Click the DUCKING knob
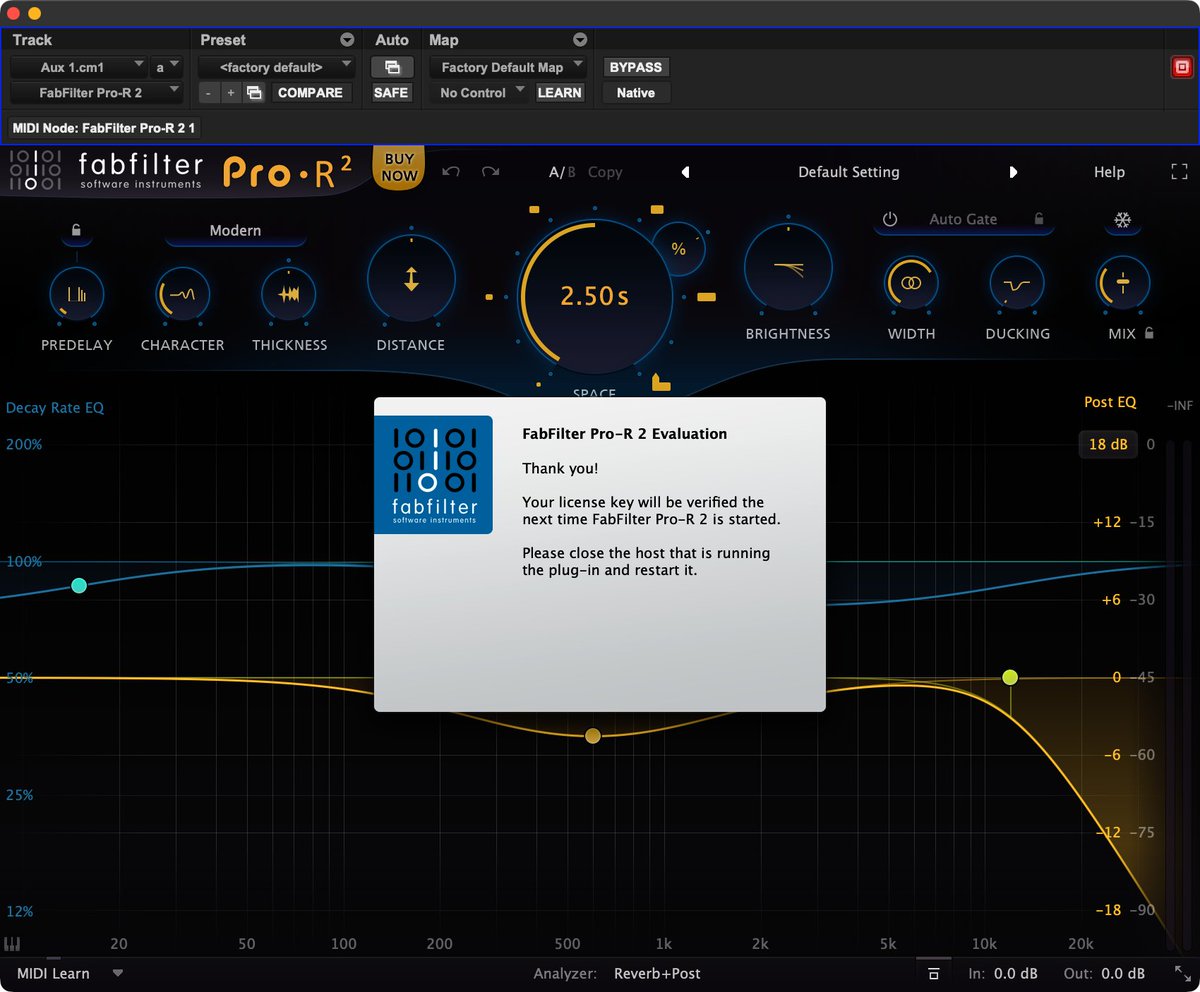This screenshot has height=992, width=1200. point(1017,284)
